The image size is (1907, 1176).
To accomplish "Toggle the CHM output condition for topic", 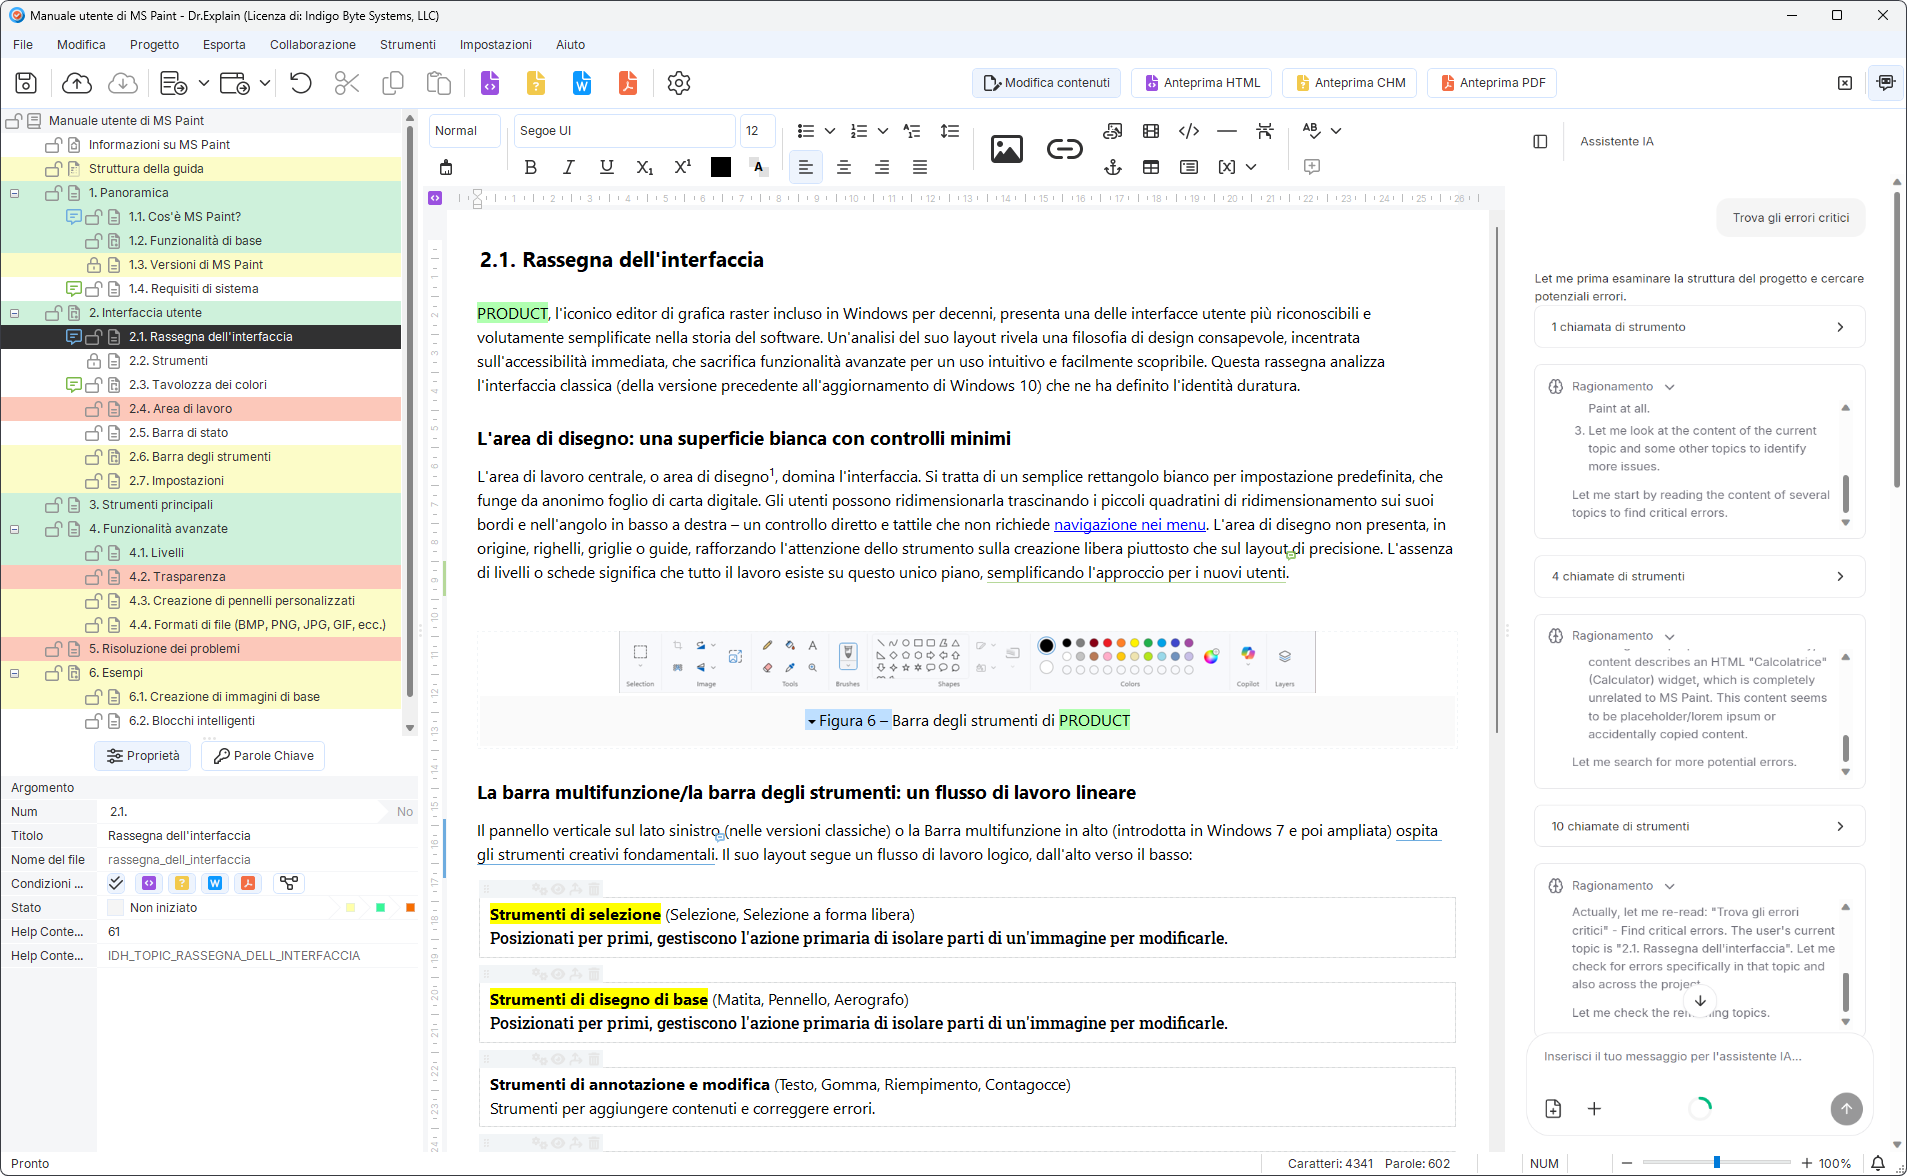I will coord(182,883).
